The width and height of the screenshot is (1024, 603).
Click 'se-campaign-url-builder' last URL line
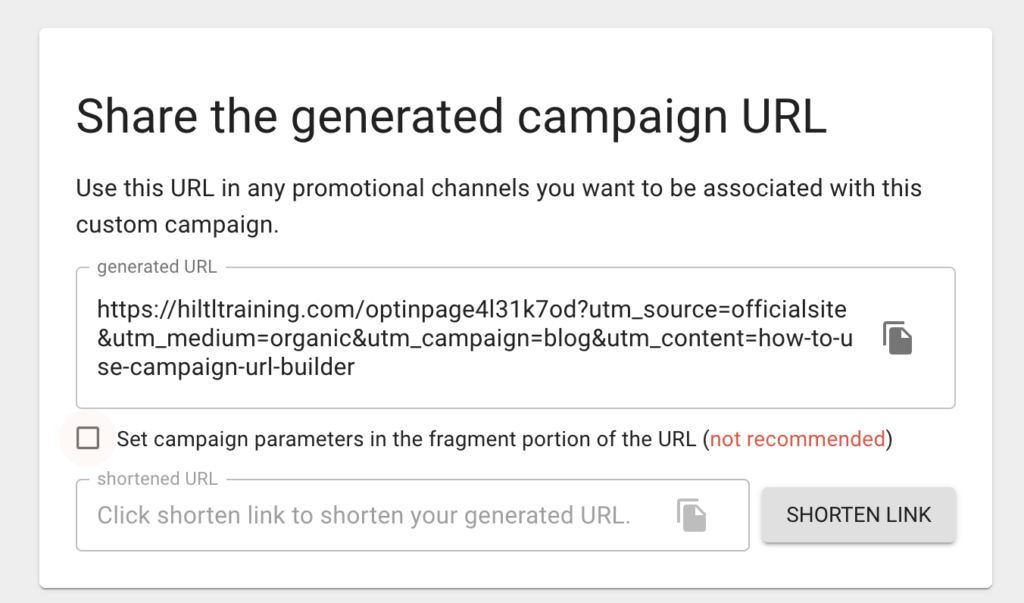226,367
